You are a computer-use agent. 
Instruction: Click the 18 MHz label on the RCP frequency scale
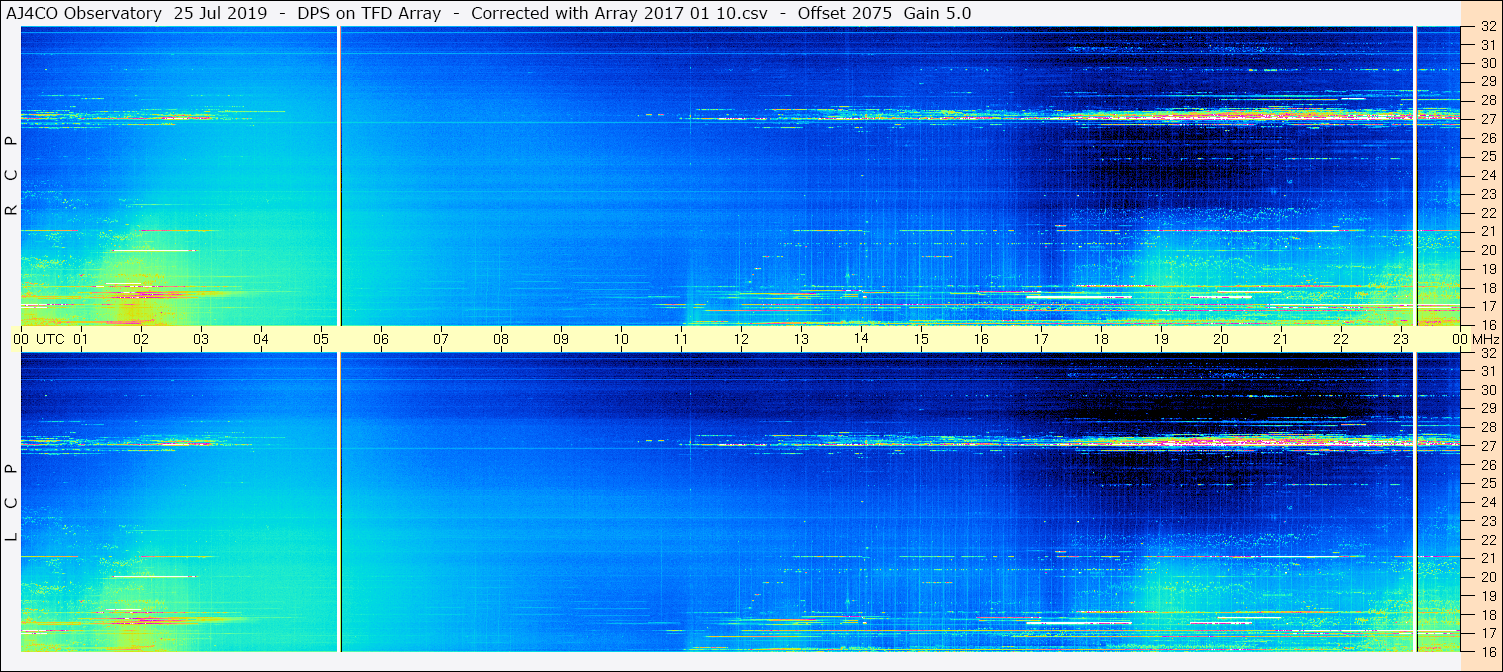[x=1488, y=287]
